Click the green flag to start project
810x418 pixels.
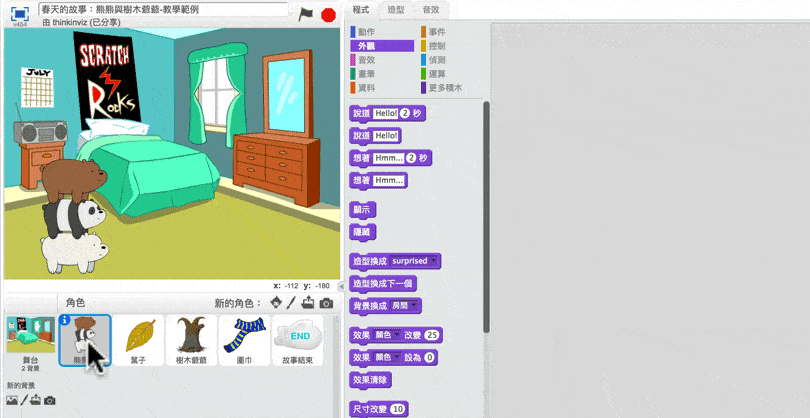306,14
